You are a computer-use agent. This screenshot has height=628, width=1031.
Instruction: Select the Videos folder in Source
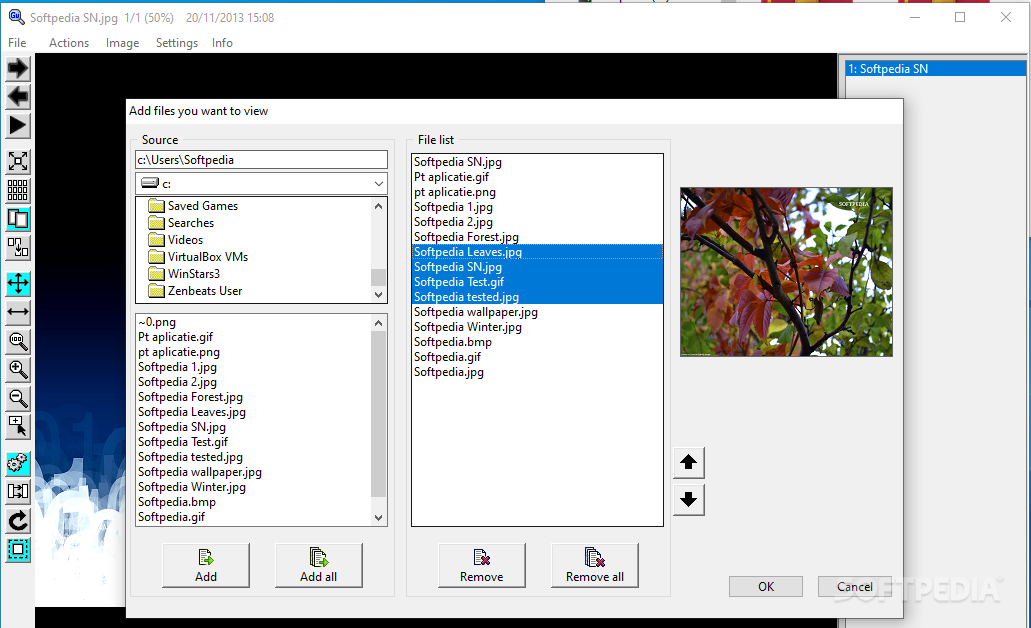coord(176,240)
